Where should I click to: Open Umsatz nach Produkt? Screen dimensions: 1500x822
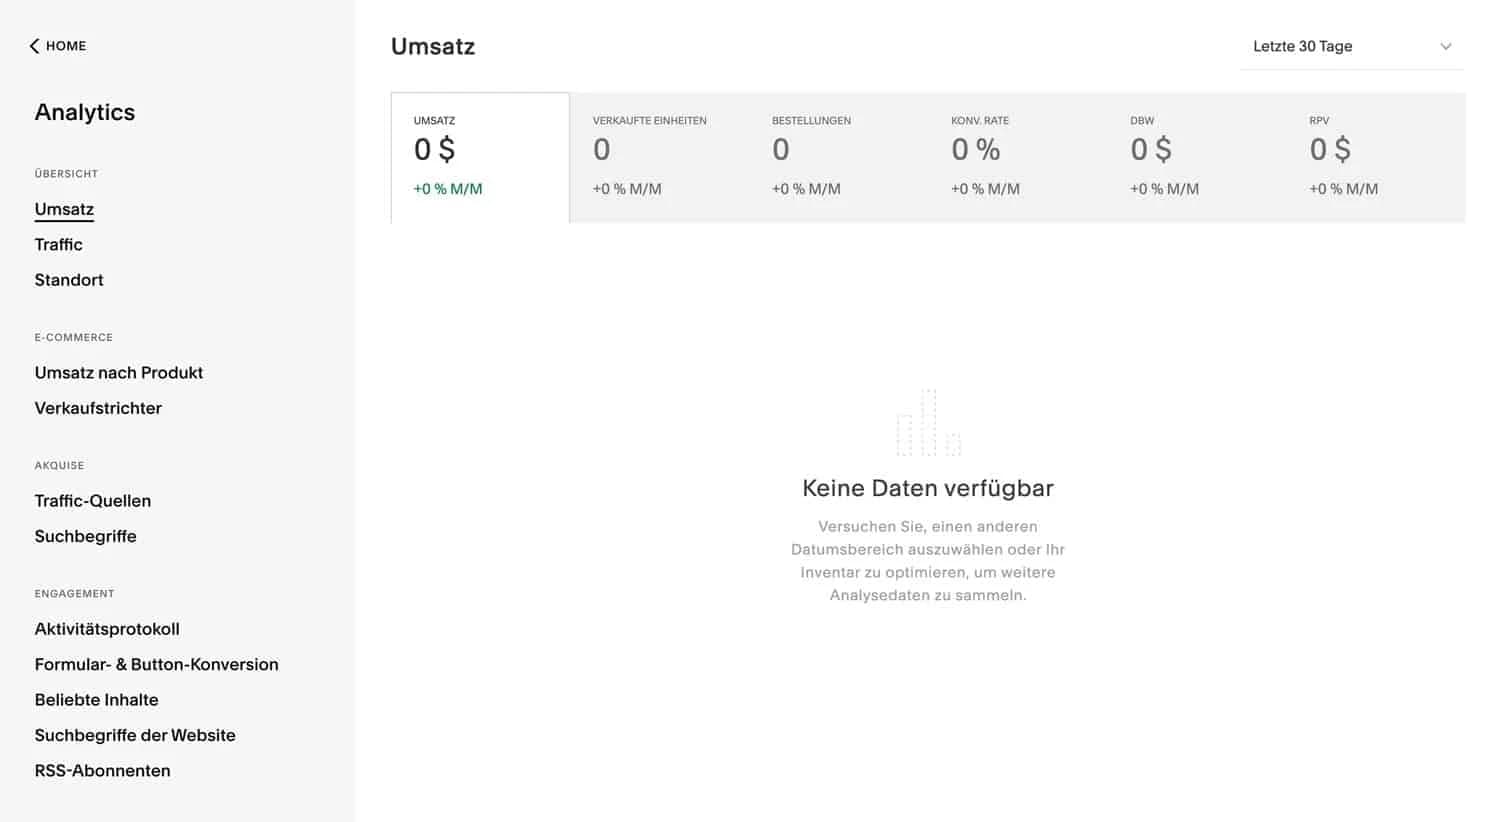pos(119,372)
